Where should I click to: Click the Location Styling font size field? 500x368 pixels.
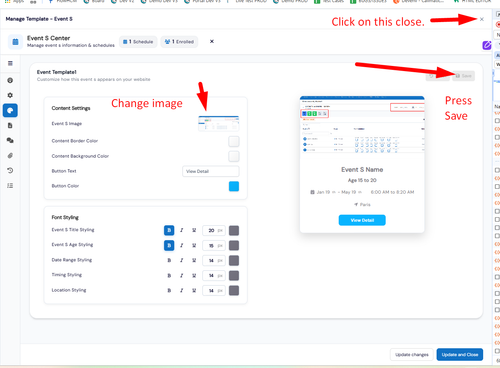[214, 290]
